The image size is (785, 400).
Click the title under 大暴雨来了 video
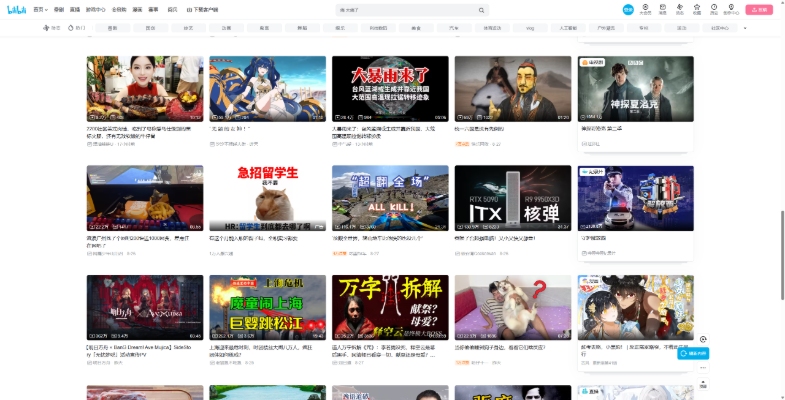[384, 132]
